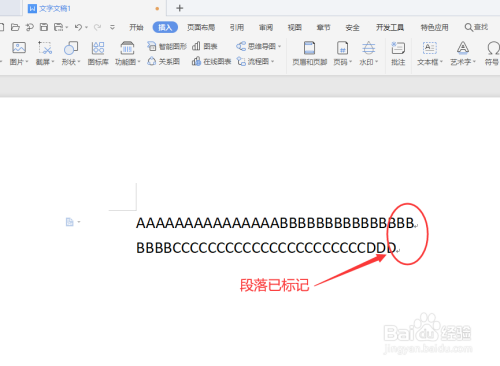Select the 插入 (Insert) tab
The height and width of the screenshot is (366, 500).
165,27
